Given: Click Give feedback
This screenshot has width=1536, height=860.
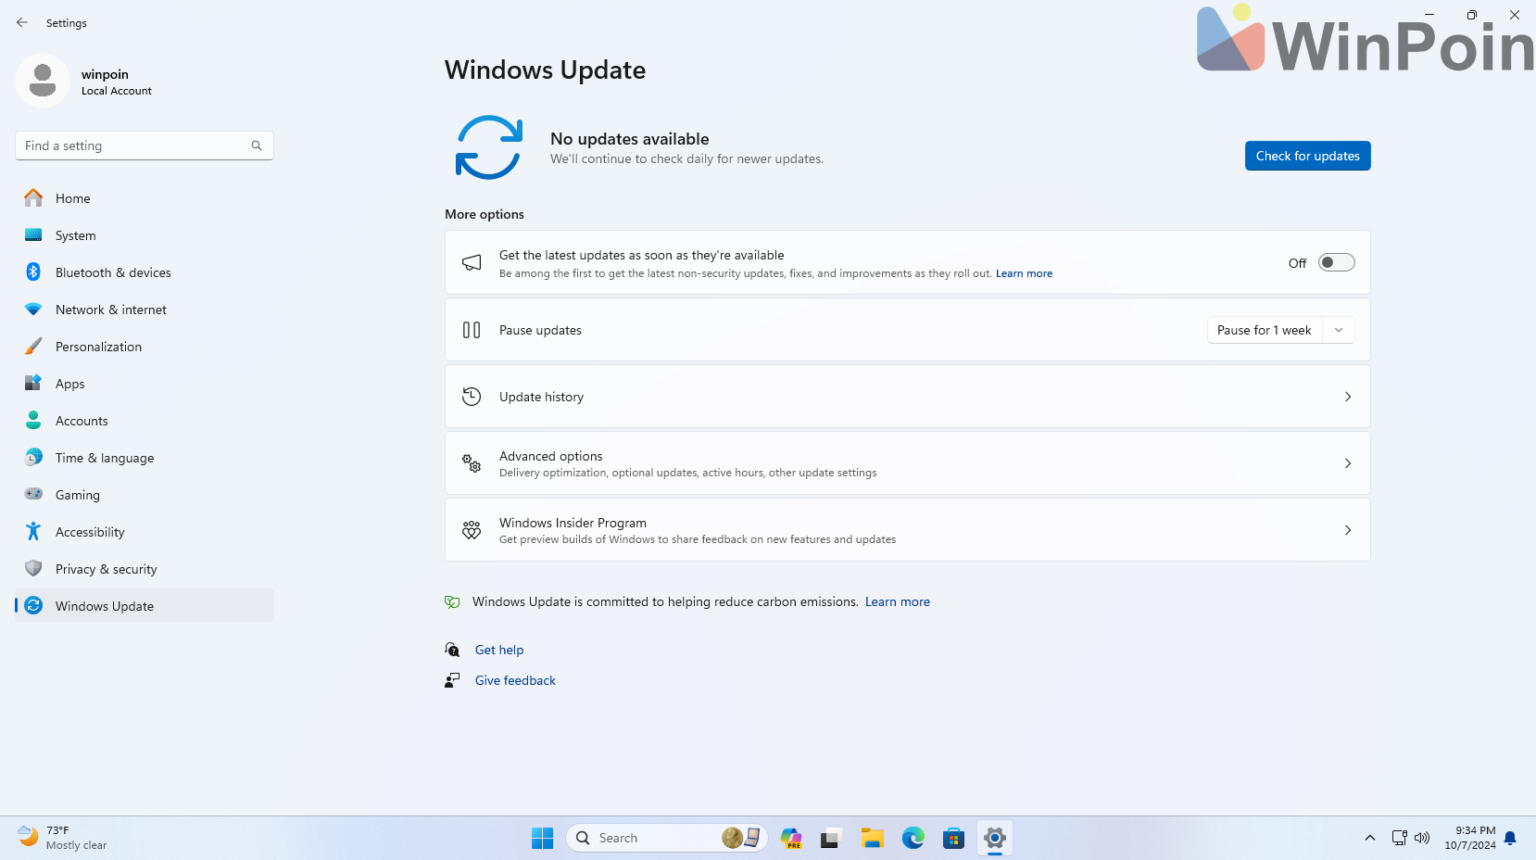Looking at the screenshot, I should click(x=515, y=680).
